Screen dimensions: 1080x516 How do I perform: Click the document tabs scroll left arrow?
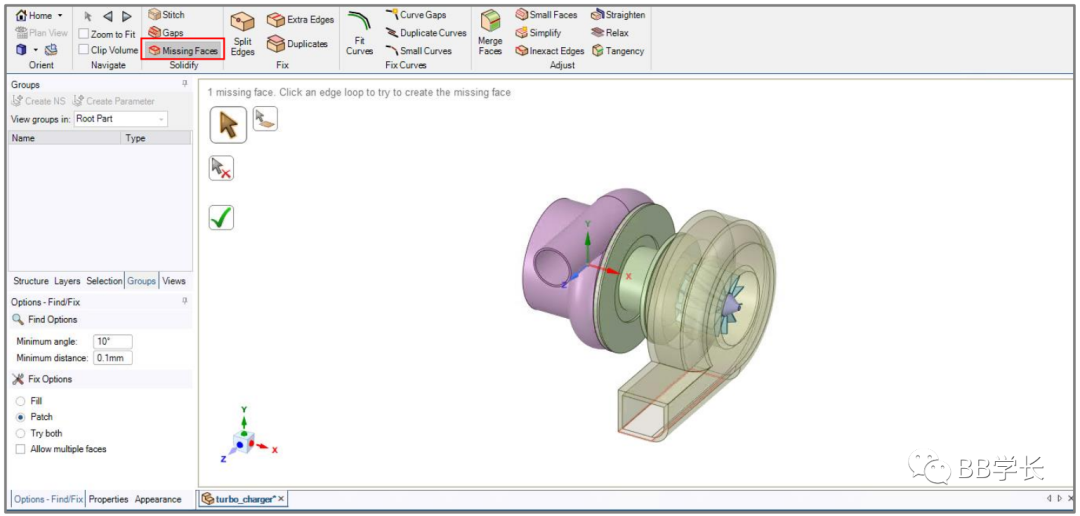point(1049,498)
